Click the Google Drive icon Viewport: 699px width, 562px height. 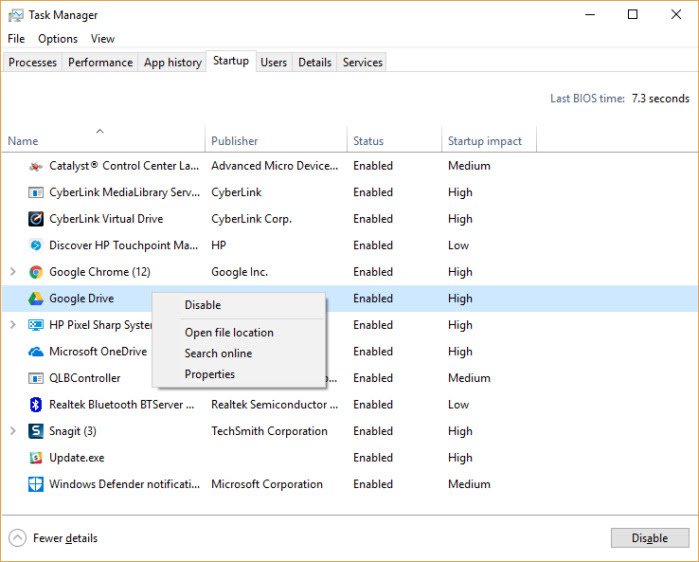(36, 298)
